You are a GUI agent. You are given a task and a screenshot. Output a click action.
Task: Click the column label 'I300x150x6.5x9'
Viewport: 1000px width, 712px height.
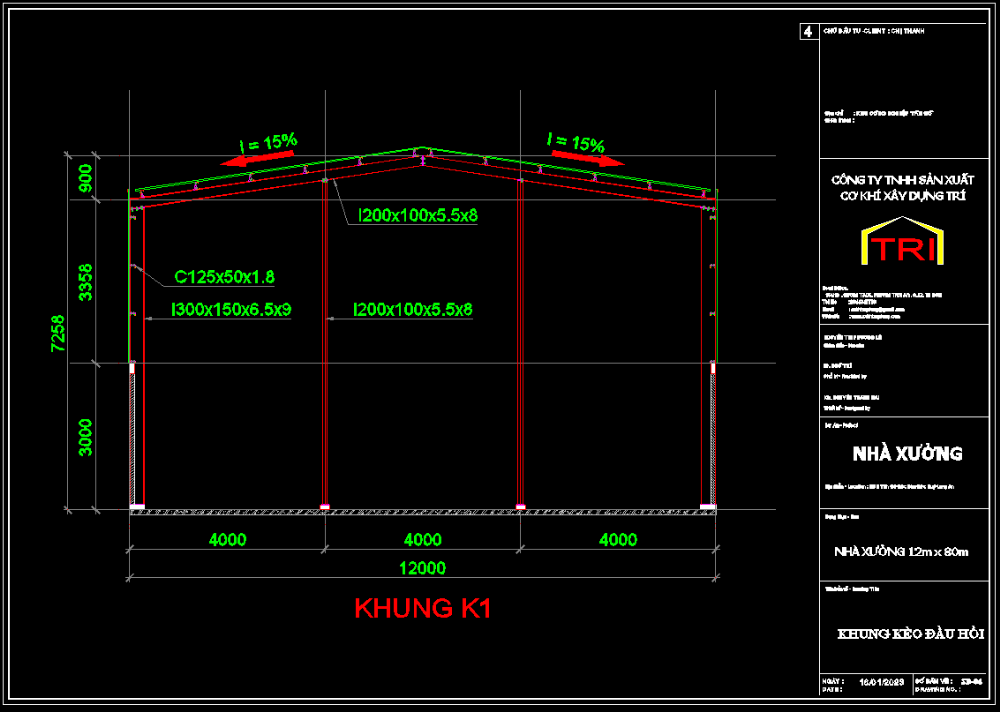click(232, 310)
